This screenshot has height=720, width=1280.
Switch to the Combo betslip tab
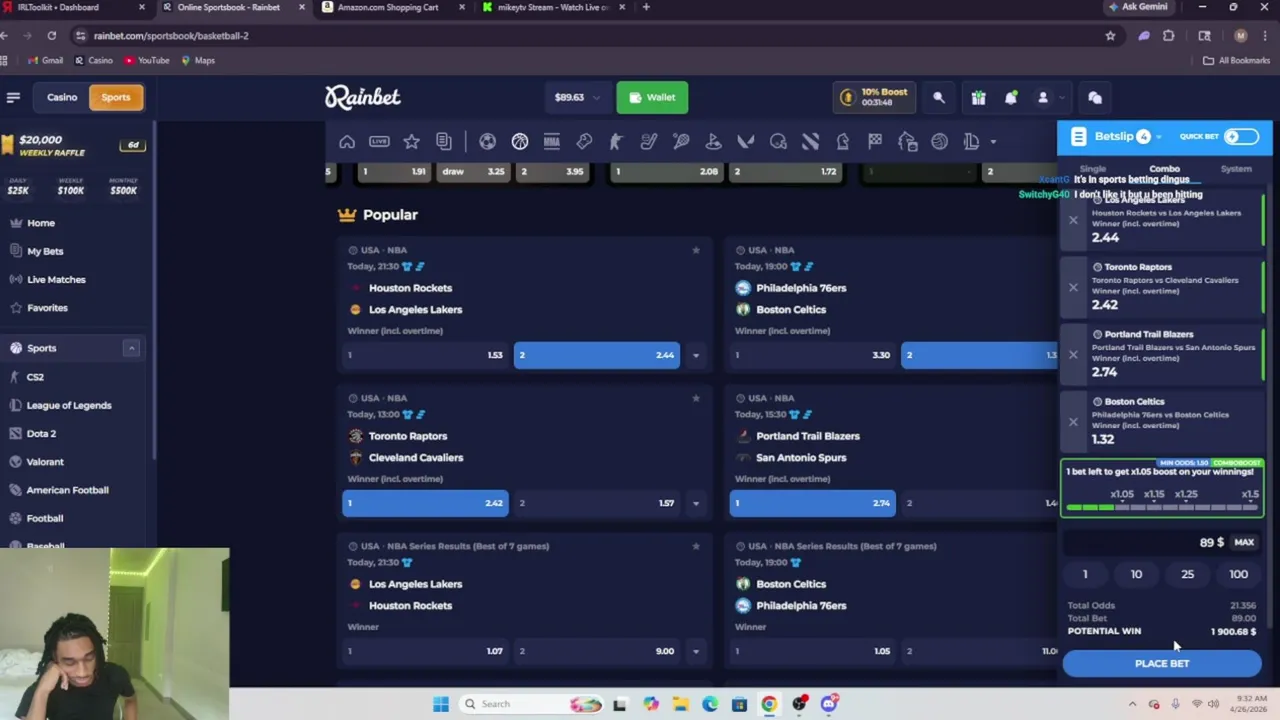pos(1164,169)
